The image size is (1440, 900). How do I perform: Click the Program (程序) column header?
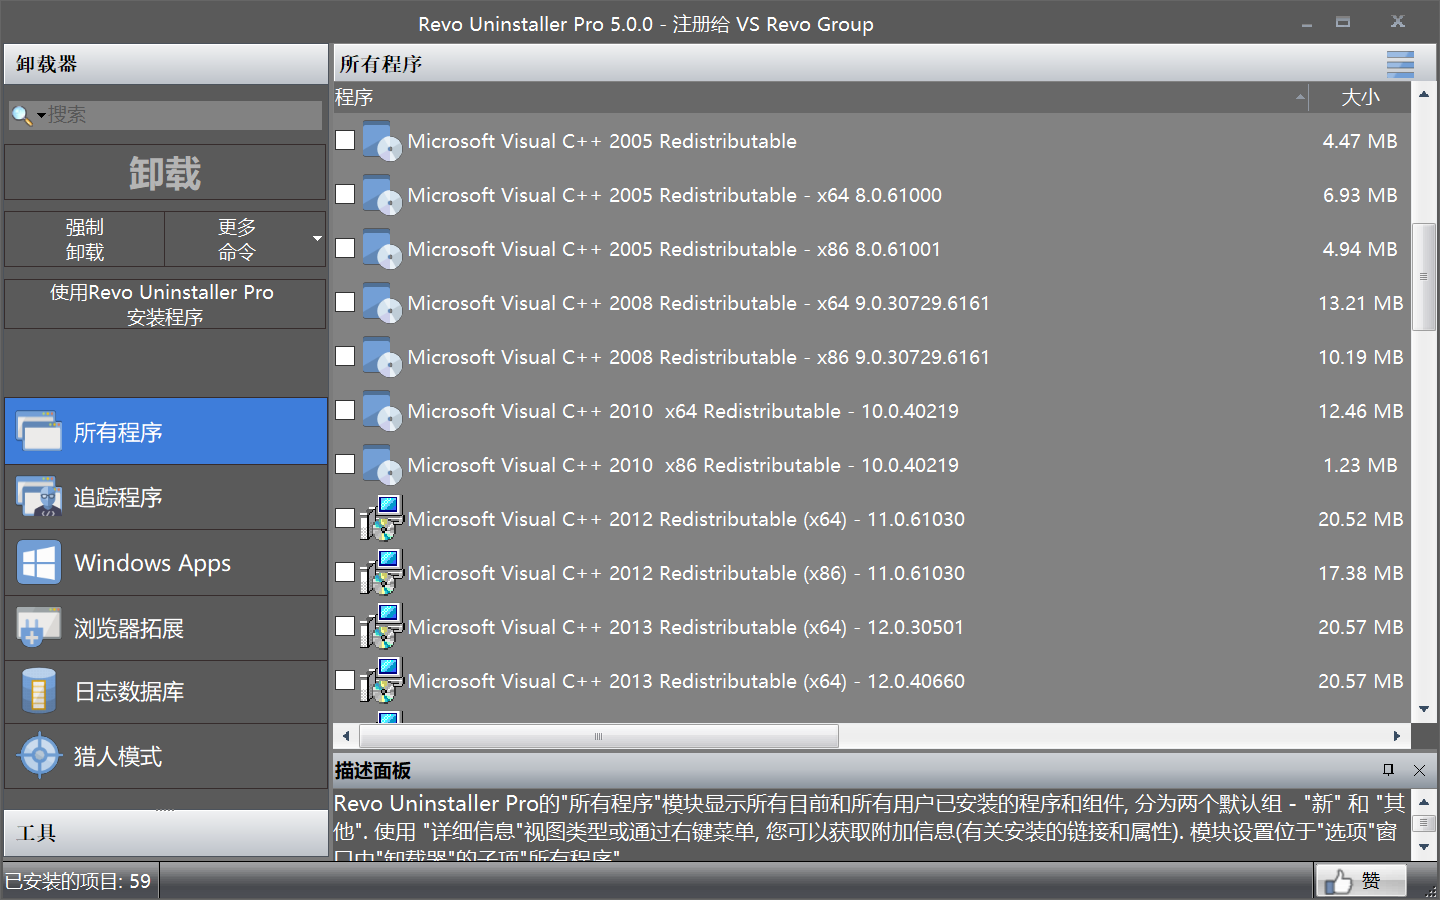(820, 97)
